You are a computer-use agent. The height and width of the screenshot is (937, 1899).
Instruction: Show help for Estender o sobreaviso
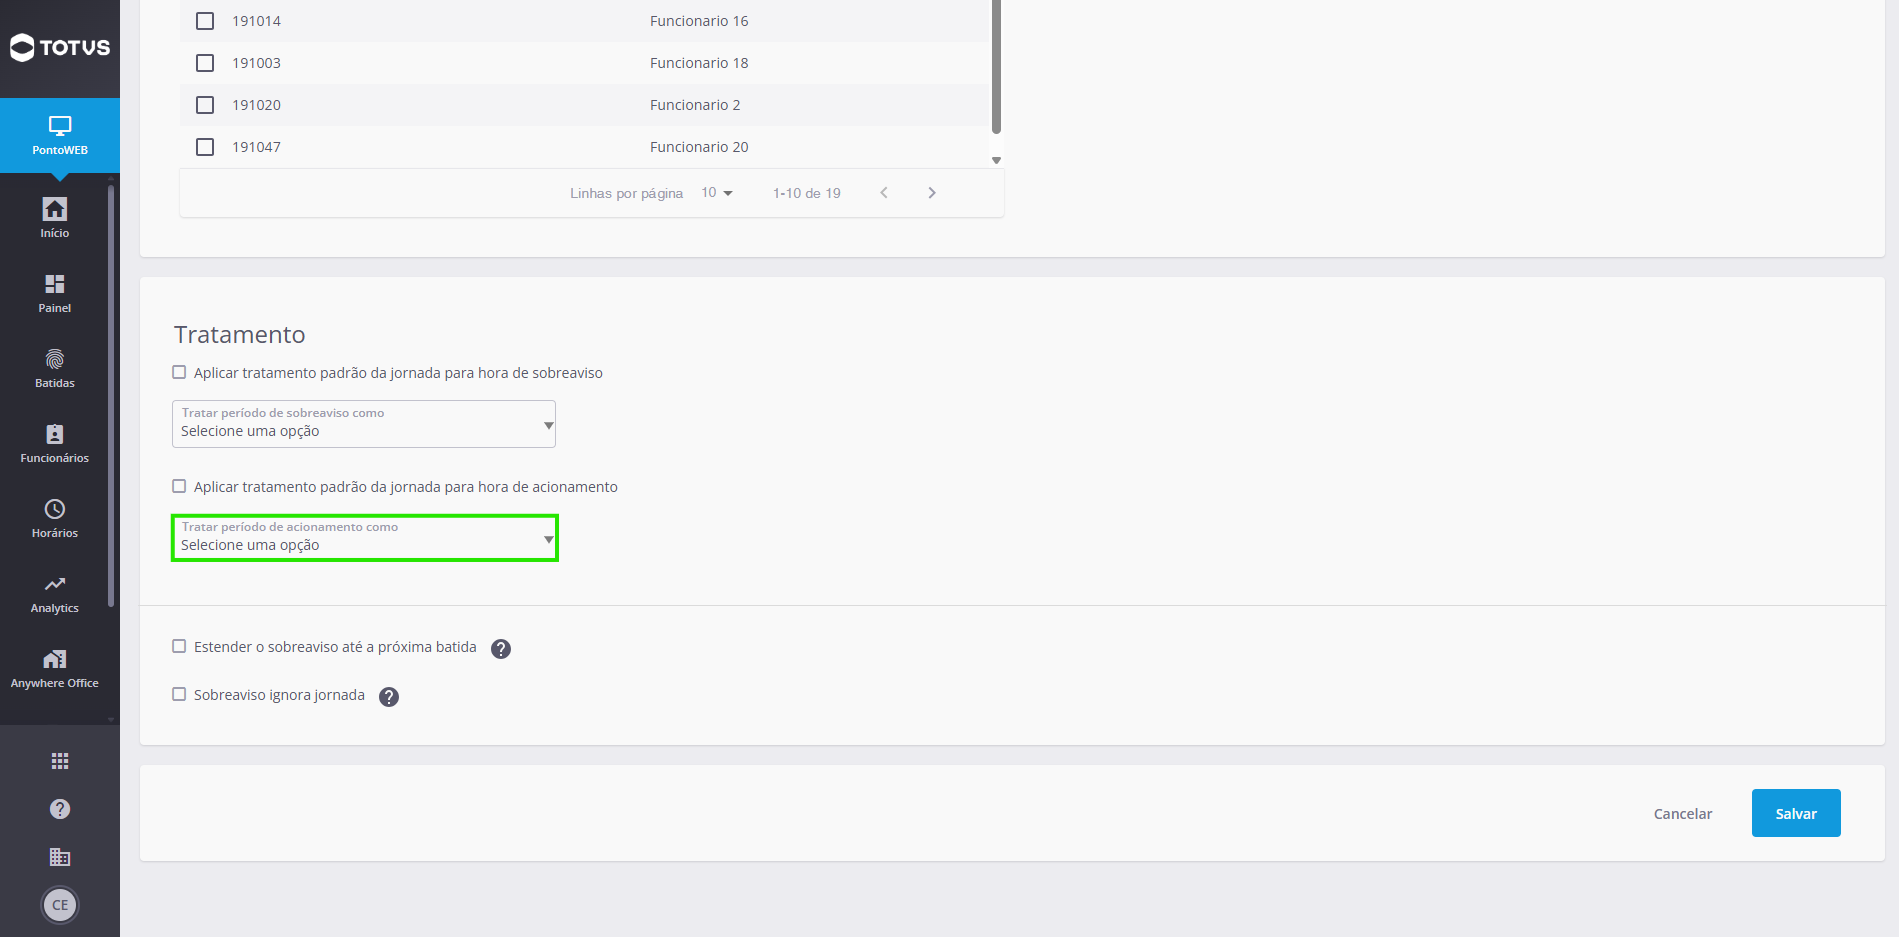tap(501, 649)
